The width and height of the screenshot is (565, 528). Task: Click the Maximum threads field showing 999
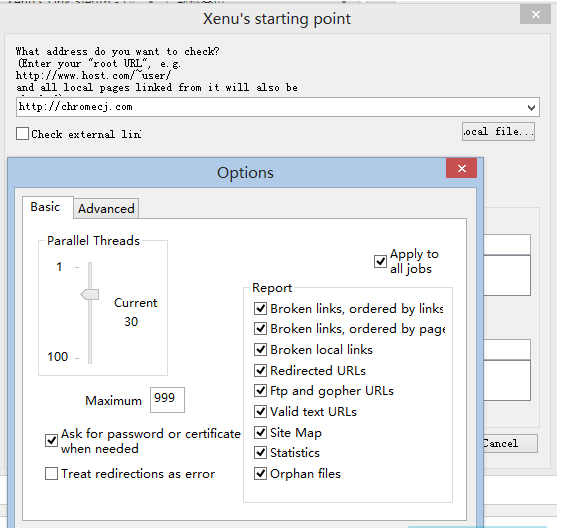pyautogui.click(x=167, y=399)
